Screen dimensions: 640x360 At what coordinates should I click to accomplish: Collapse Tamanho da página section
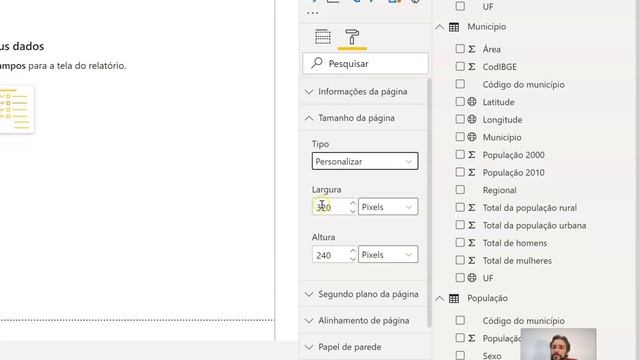point(365,118)
